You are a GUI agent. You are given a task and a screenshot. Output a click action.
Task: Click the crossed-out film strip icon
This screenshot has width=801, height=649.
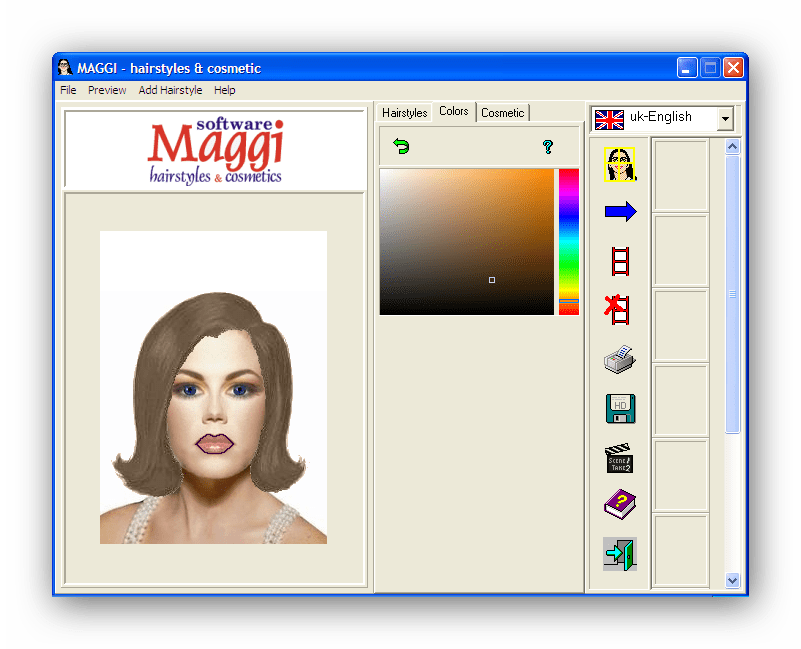[619, 309]
